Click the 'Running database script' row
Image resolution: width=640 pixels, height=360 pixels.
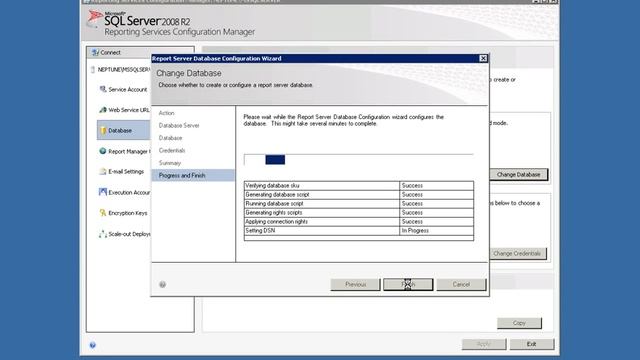359,204
